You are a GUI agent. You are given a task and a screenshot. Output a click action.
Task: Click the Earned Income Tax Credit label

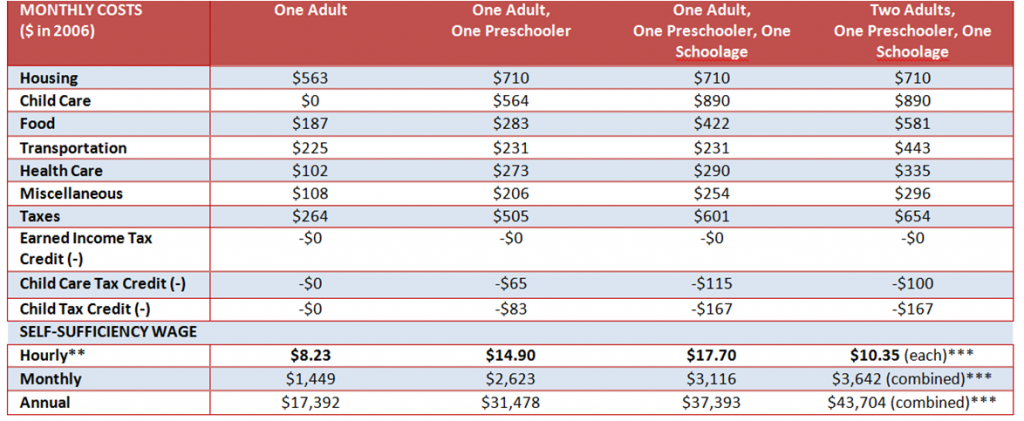coord(86,247)
